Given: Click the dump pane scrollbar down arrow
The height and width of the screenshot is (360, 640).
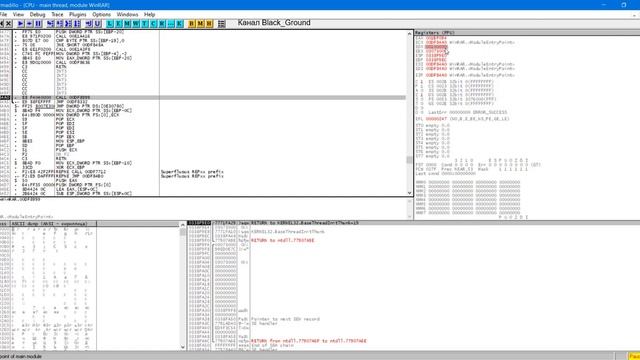Looking at the screenshot, I should [182, 347].
